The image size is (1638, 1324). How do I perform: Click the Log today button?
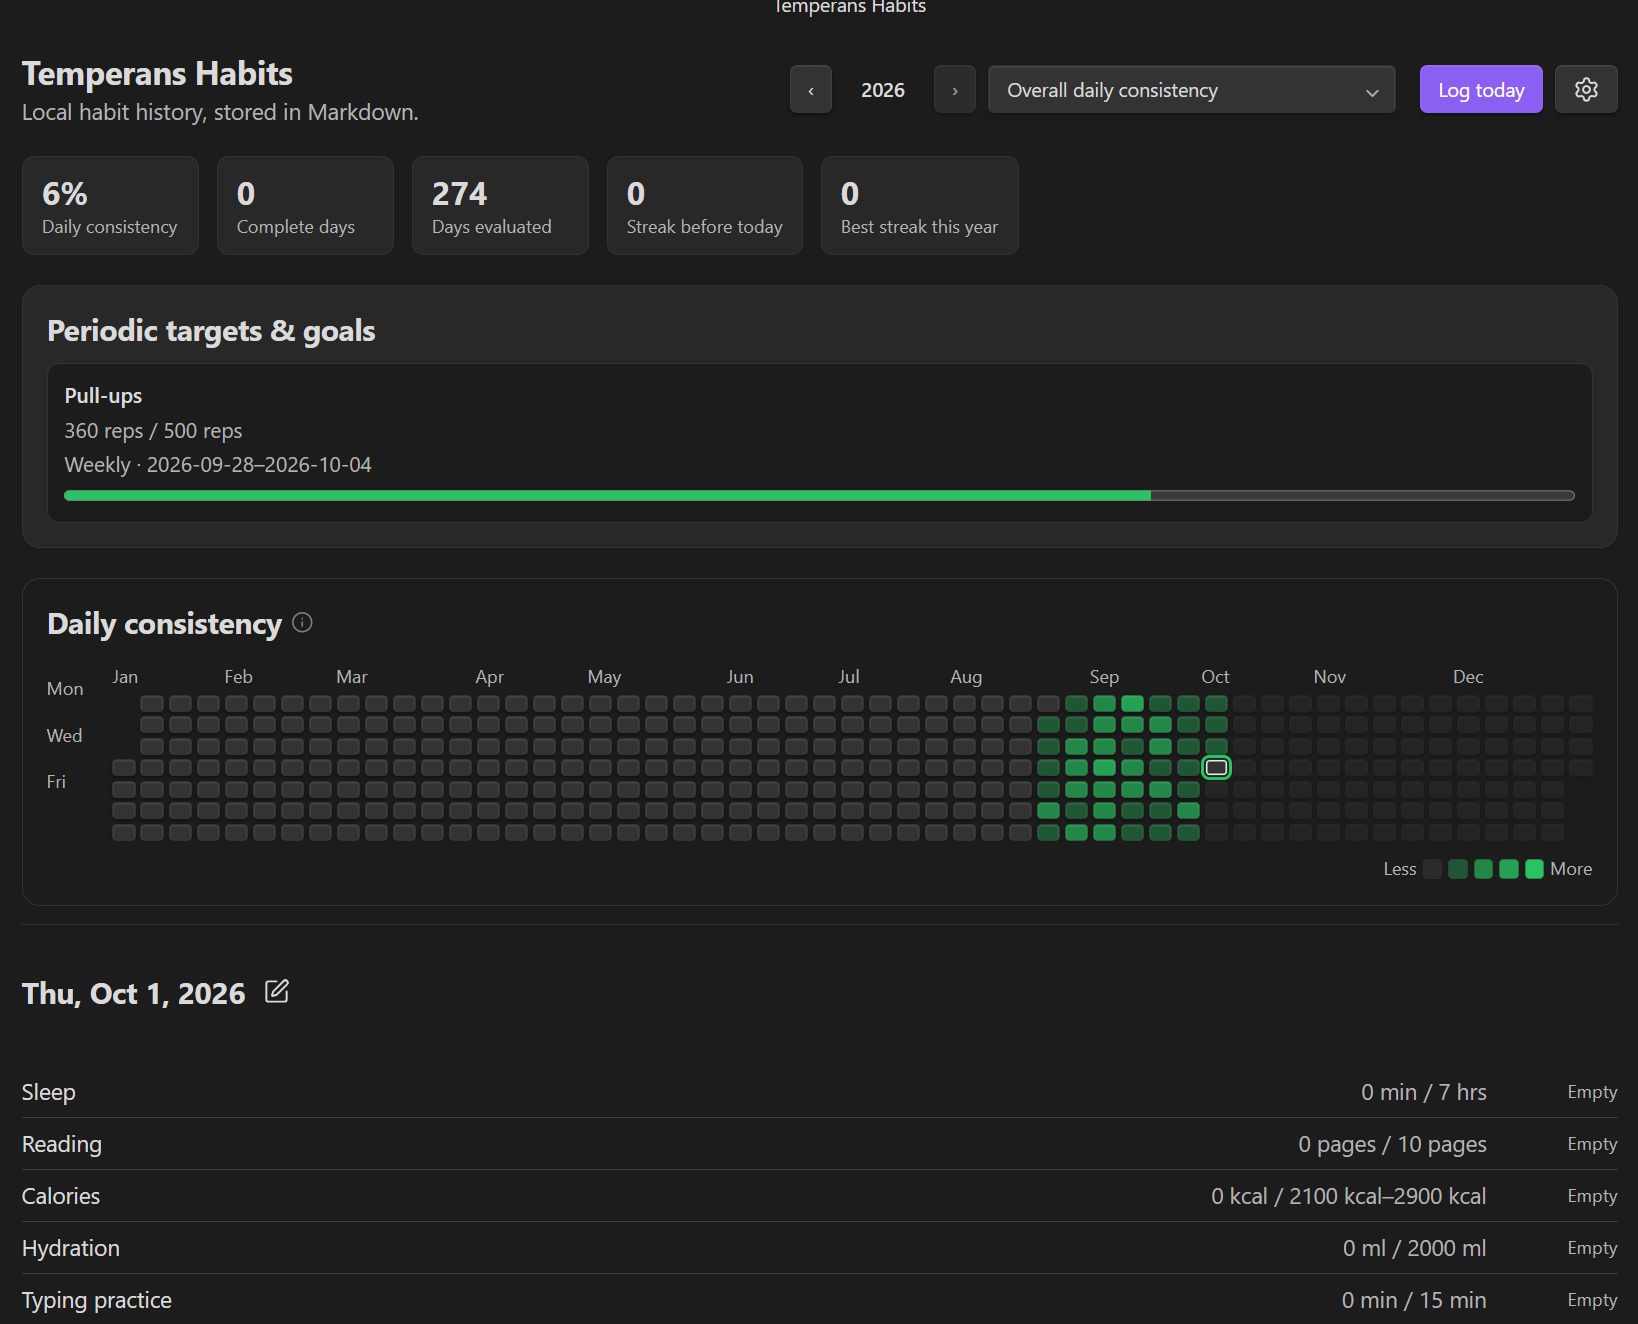1481,90
